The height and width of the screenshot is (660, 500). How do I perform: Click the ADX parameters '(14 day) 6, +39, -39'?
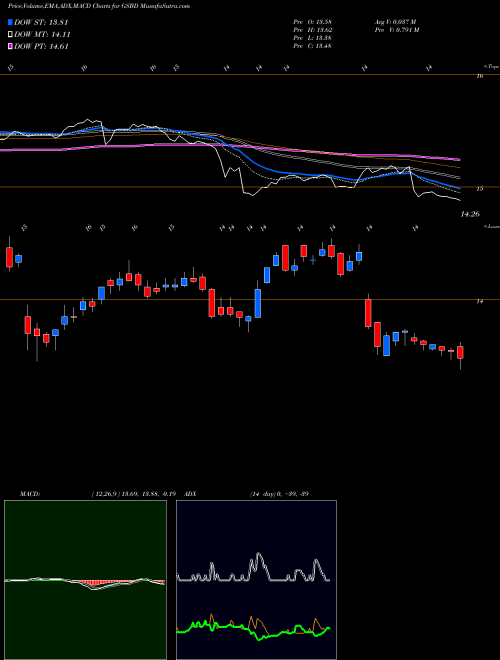[x=279, y=494]
